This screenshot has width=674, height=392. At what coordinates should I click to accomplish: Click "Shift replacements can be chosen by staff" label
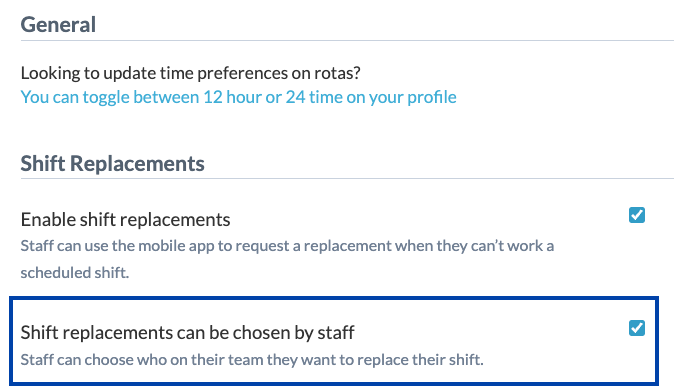click(187, 333)
